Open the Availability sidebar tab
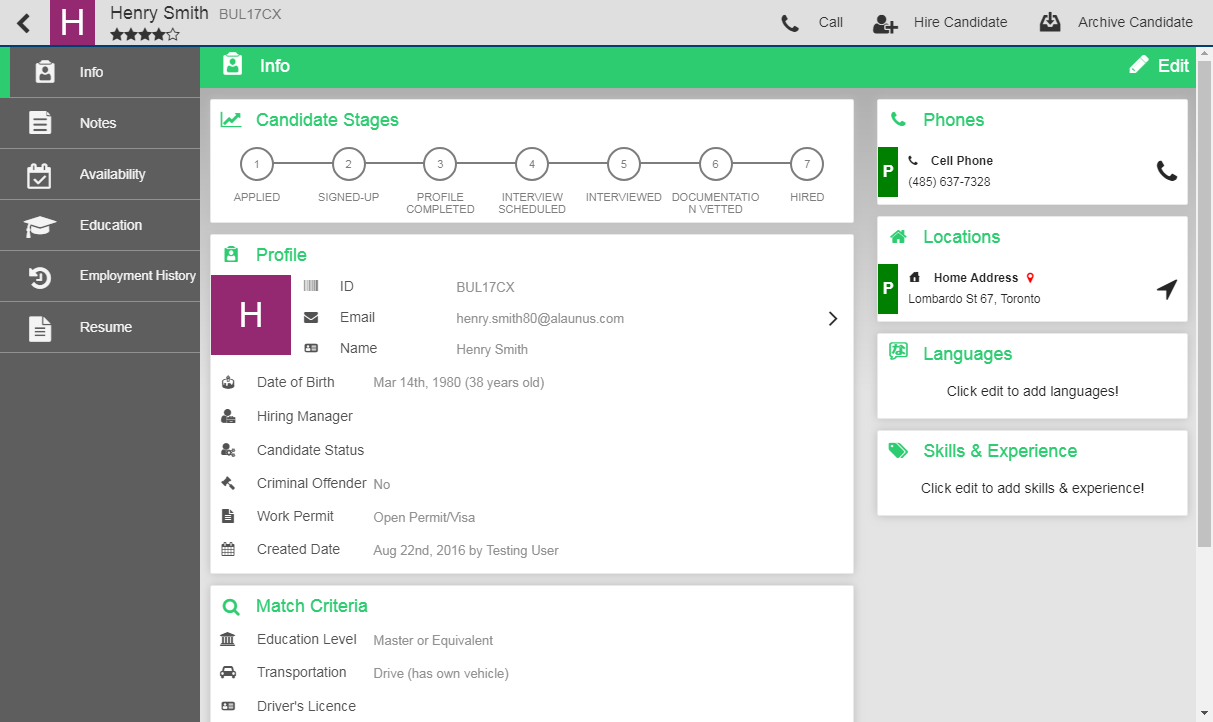Viewport: 1213px width, 722px height. pos(100,174)
